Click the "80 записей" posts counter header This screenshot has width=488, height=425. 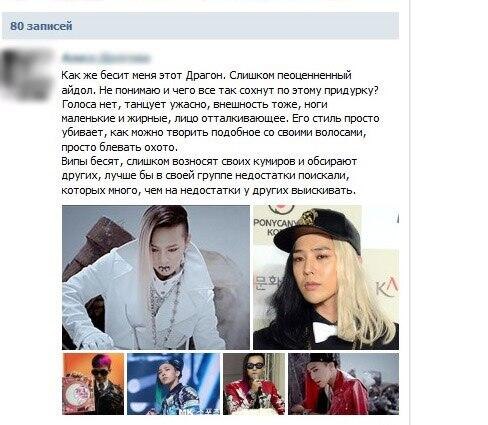[41, 26]
